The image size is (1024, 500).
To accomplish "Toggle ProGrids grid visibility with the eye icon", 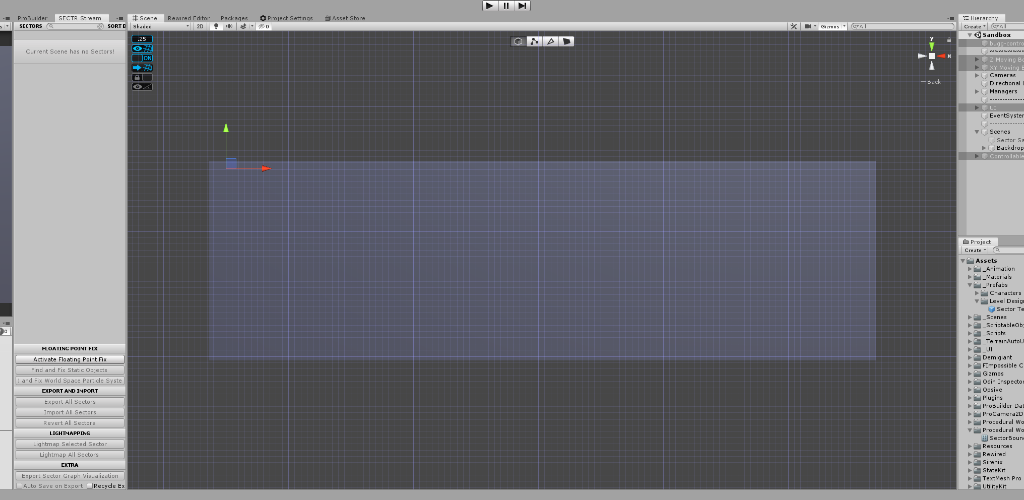I will click(x=142, y=48).
